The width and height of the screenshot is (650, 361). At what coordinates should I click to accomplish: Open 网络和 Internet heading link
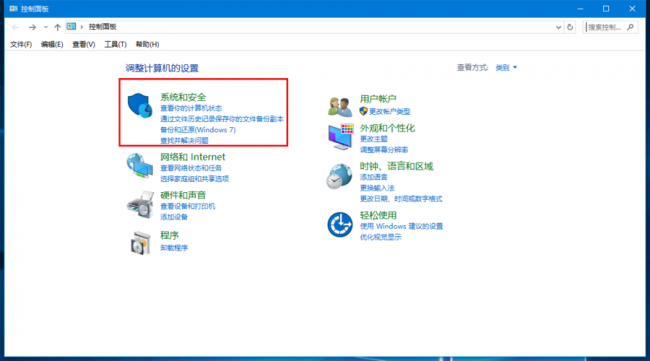tap(193, 157)
